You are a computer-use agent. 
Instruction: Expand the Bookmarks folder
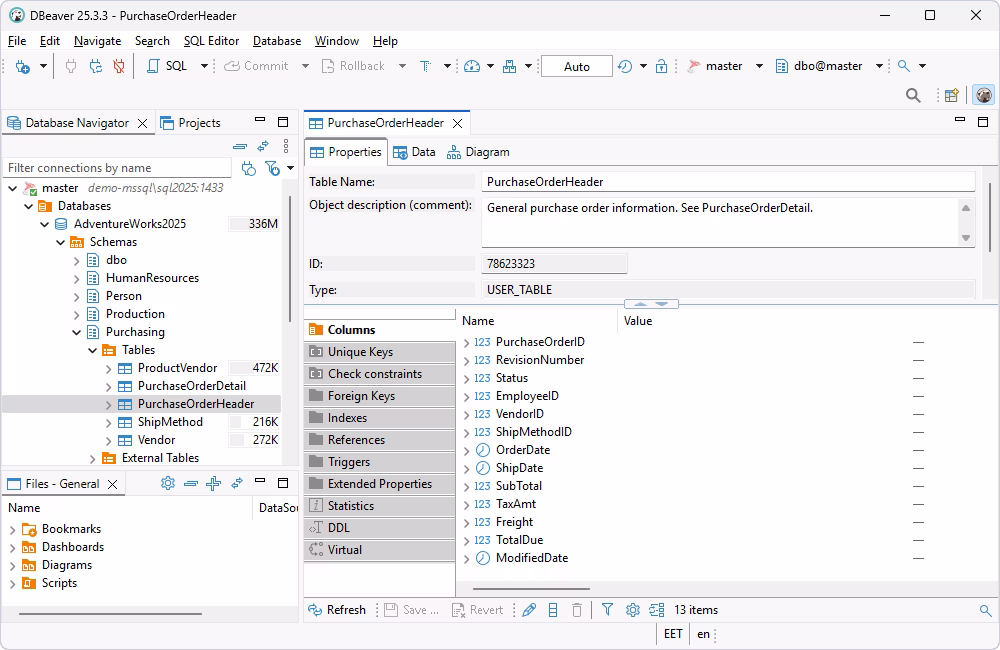(12, 529)
